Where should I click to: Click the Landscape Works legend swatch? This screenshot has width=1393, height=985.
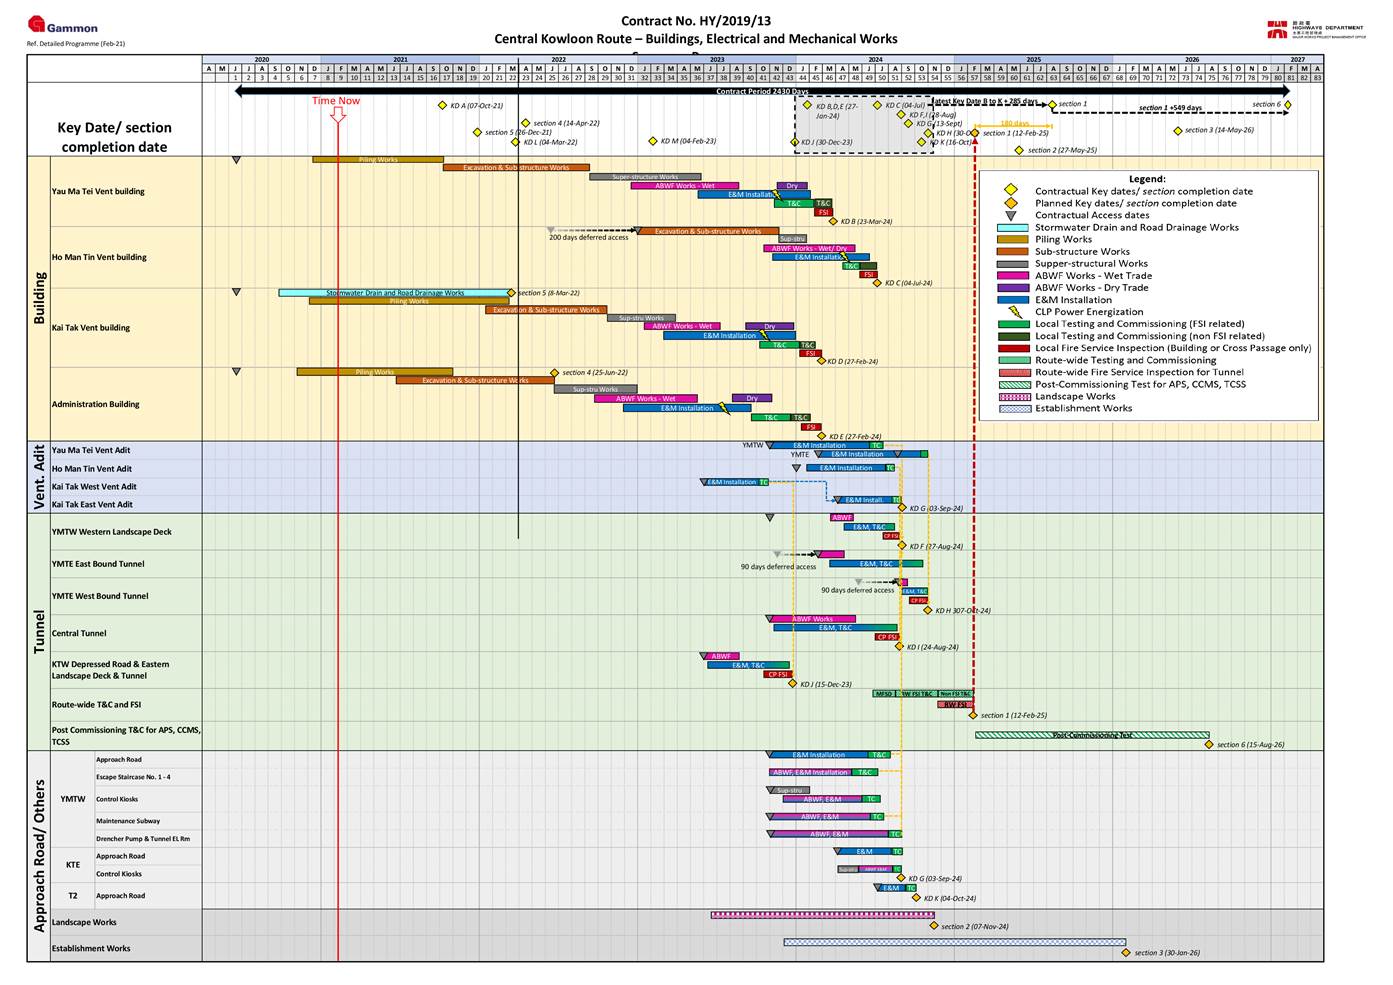(x=1012, y=396)
